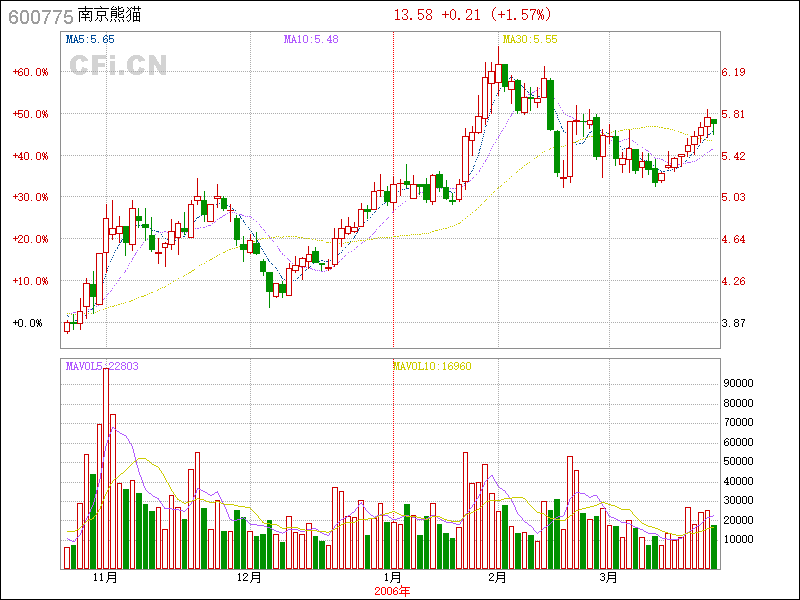Click the 1月 date marker
The height and width of the screenshot is (600, 800).
click(393, 578)
